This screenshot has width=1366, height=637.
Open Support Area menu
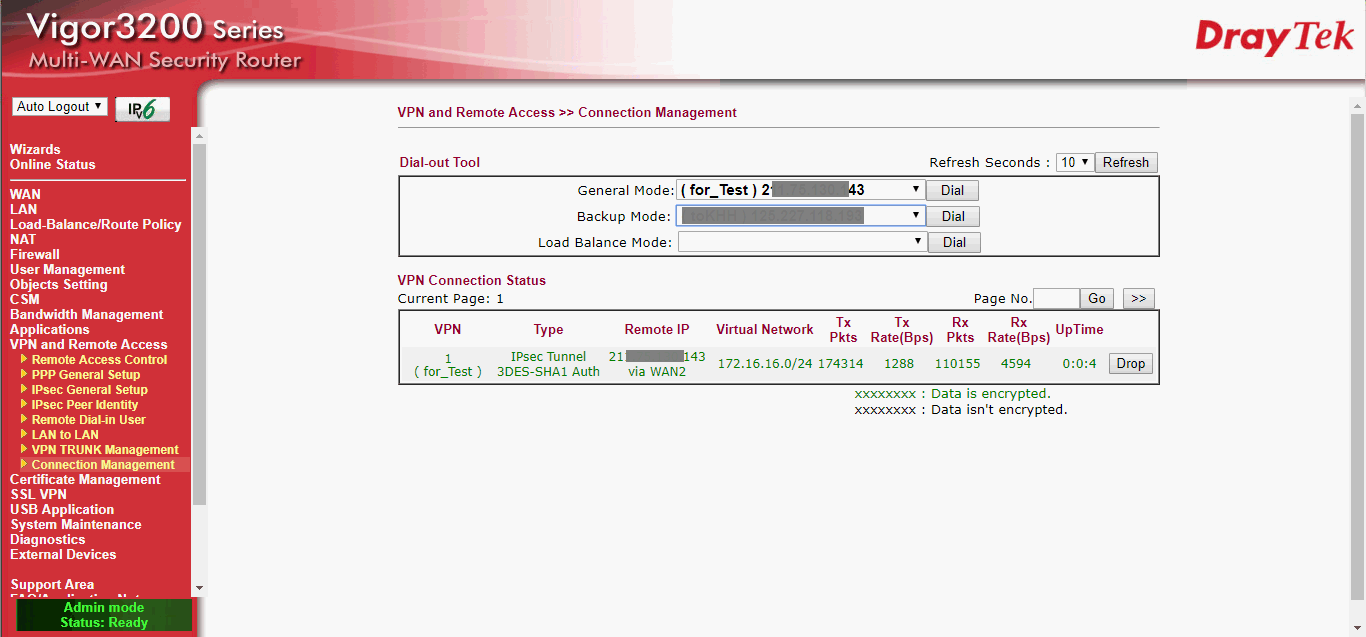pos(52,584)
